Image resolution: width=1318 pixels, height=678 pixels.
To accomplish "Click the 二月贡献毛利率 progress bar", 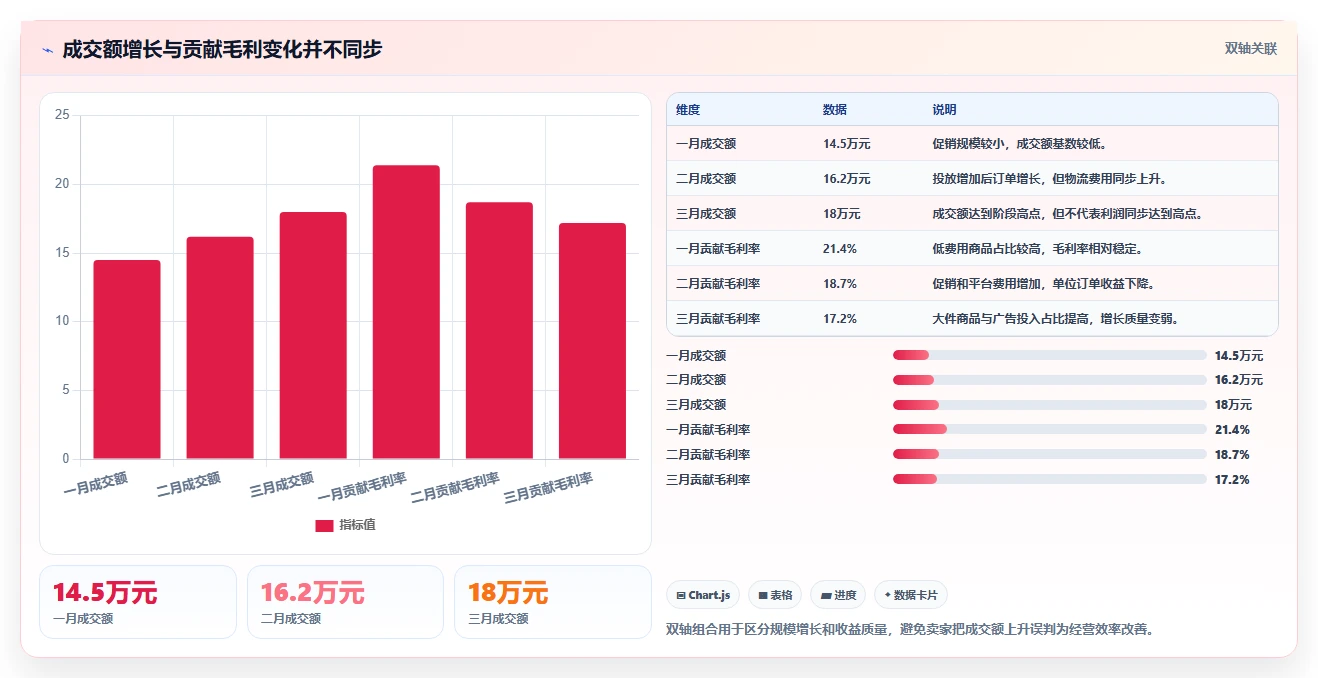I will coord(1050,454).
